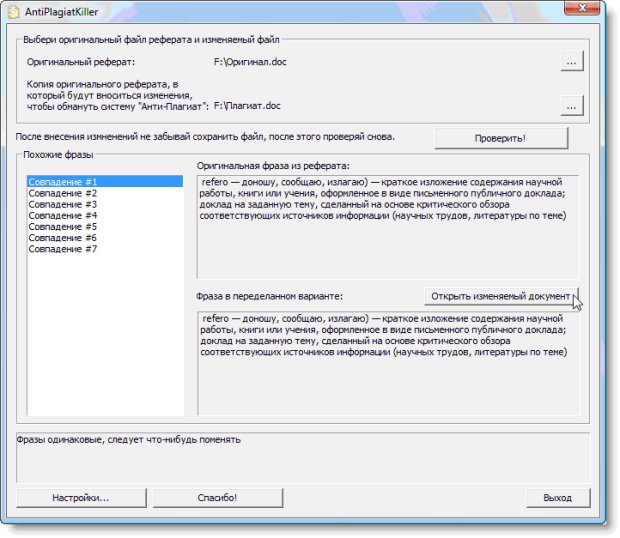Select Совпадение #6 in the list
The width and height of the screenshot is (620, 538).
(105, 238)
